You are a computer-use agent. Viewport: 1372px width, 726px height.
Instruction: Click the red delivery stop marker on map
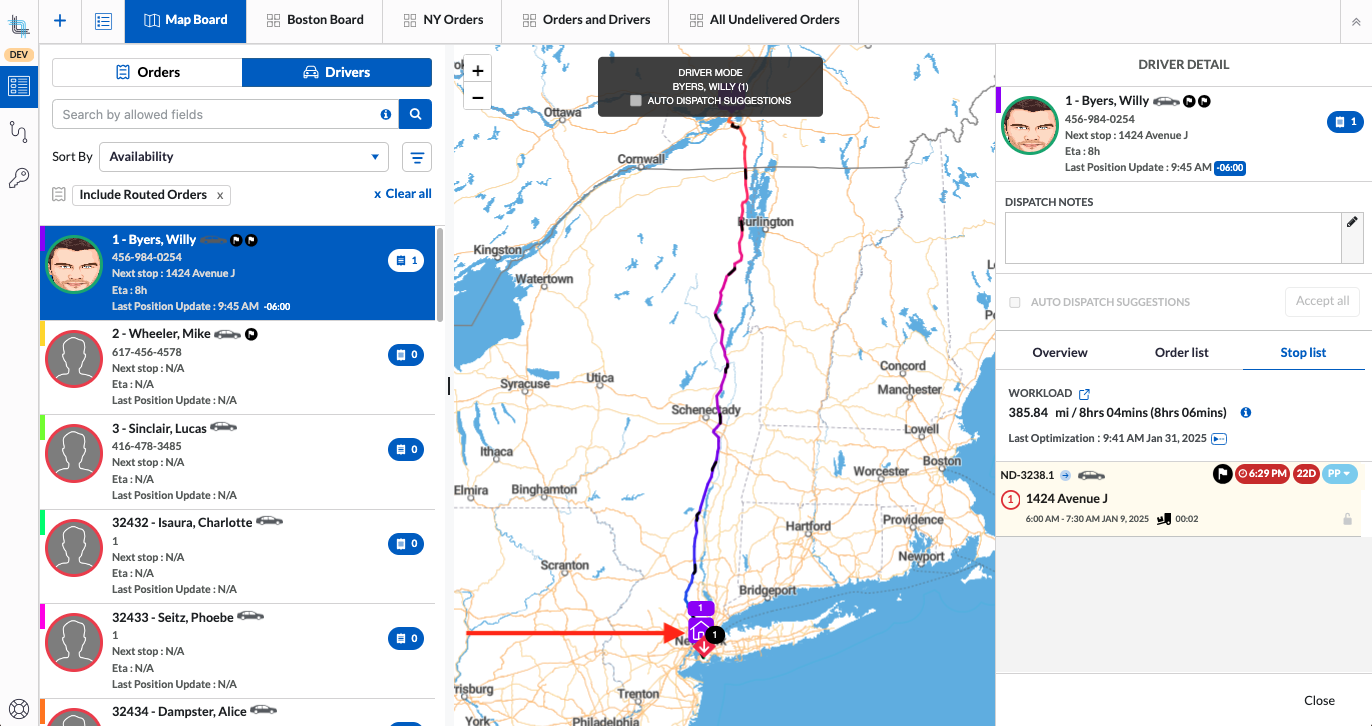[704, 646]
